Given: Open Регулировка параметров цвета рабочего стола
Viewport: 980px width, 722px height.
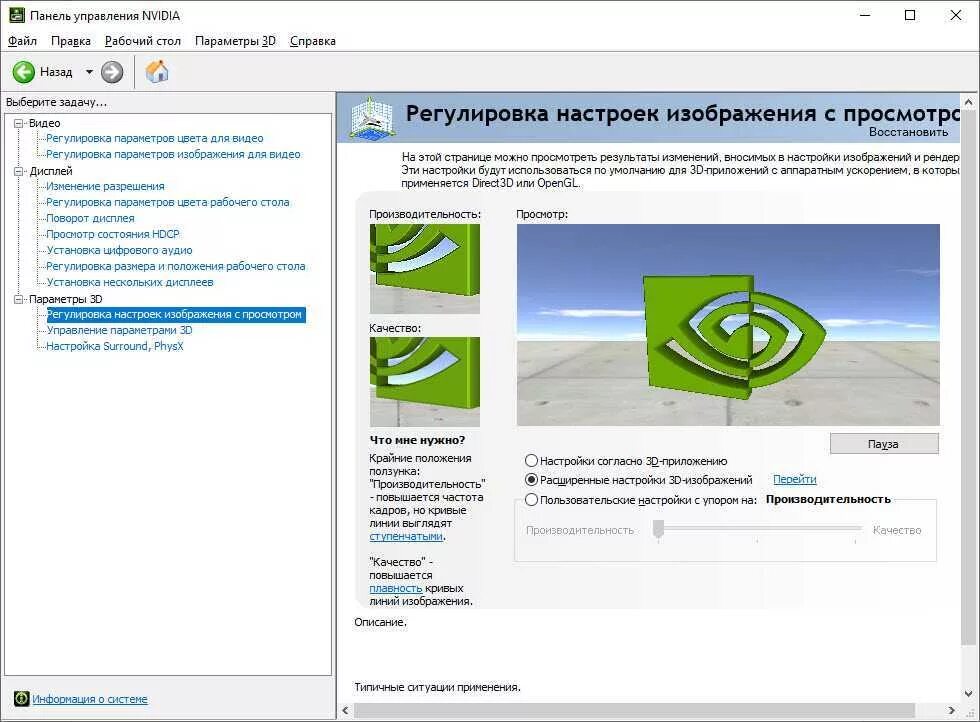Looking at the screenshot, I should pyautogui.click(x=168, y=203).
